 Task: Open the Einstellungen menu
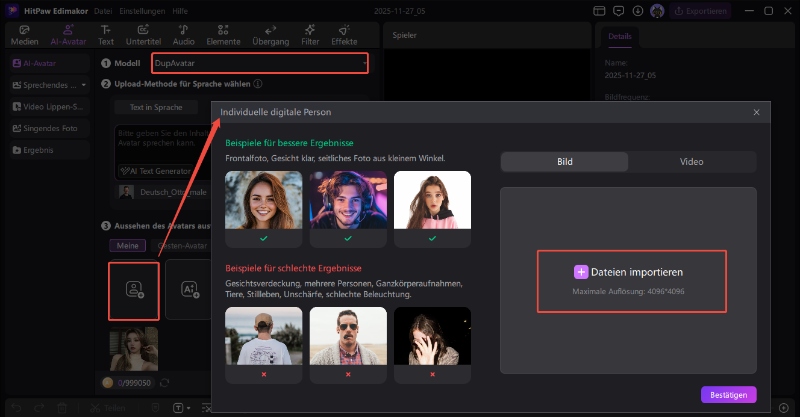tap(142, 11)
